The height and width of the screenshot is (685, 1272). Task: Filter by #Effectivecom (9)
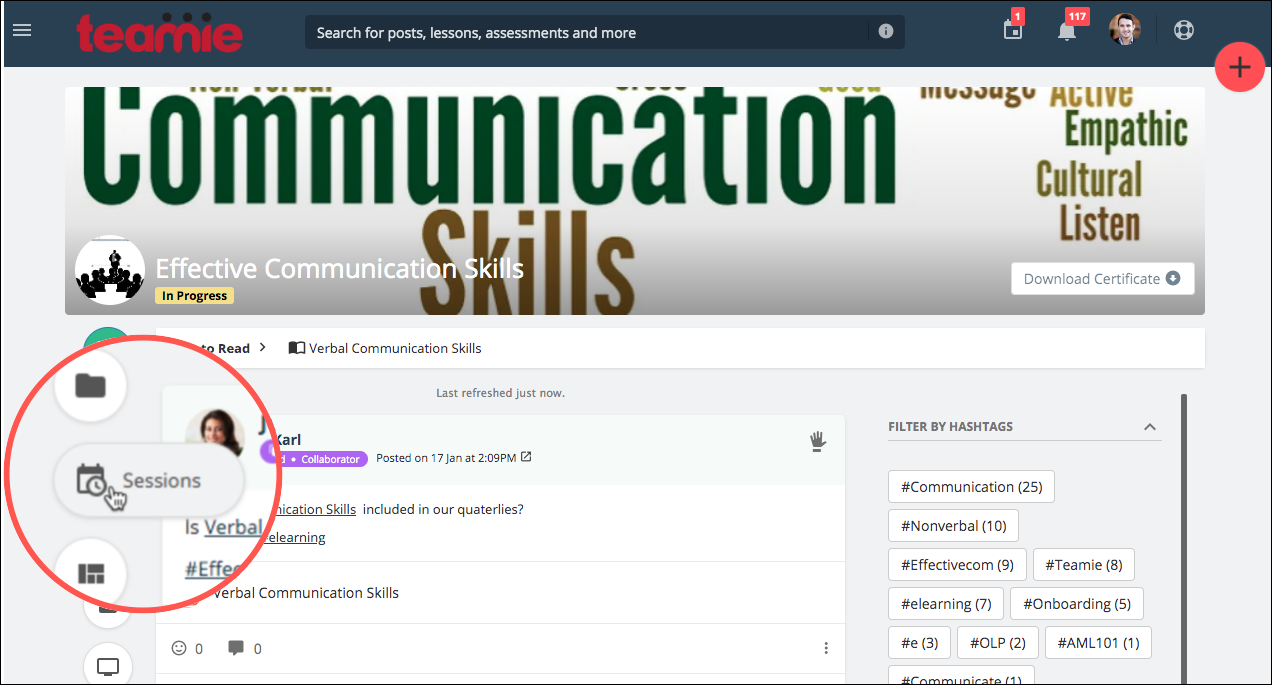click(957, 565)
